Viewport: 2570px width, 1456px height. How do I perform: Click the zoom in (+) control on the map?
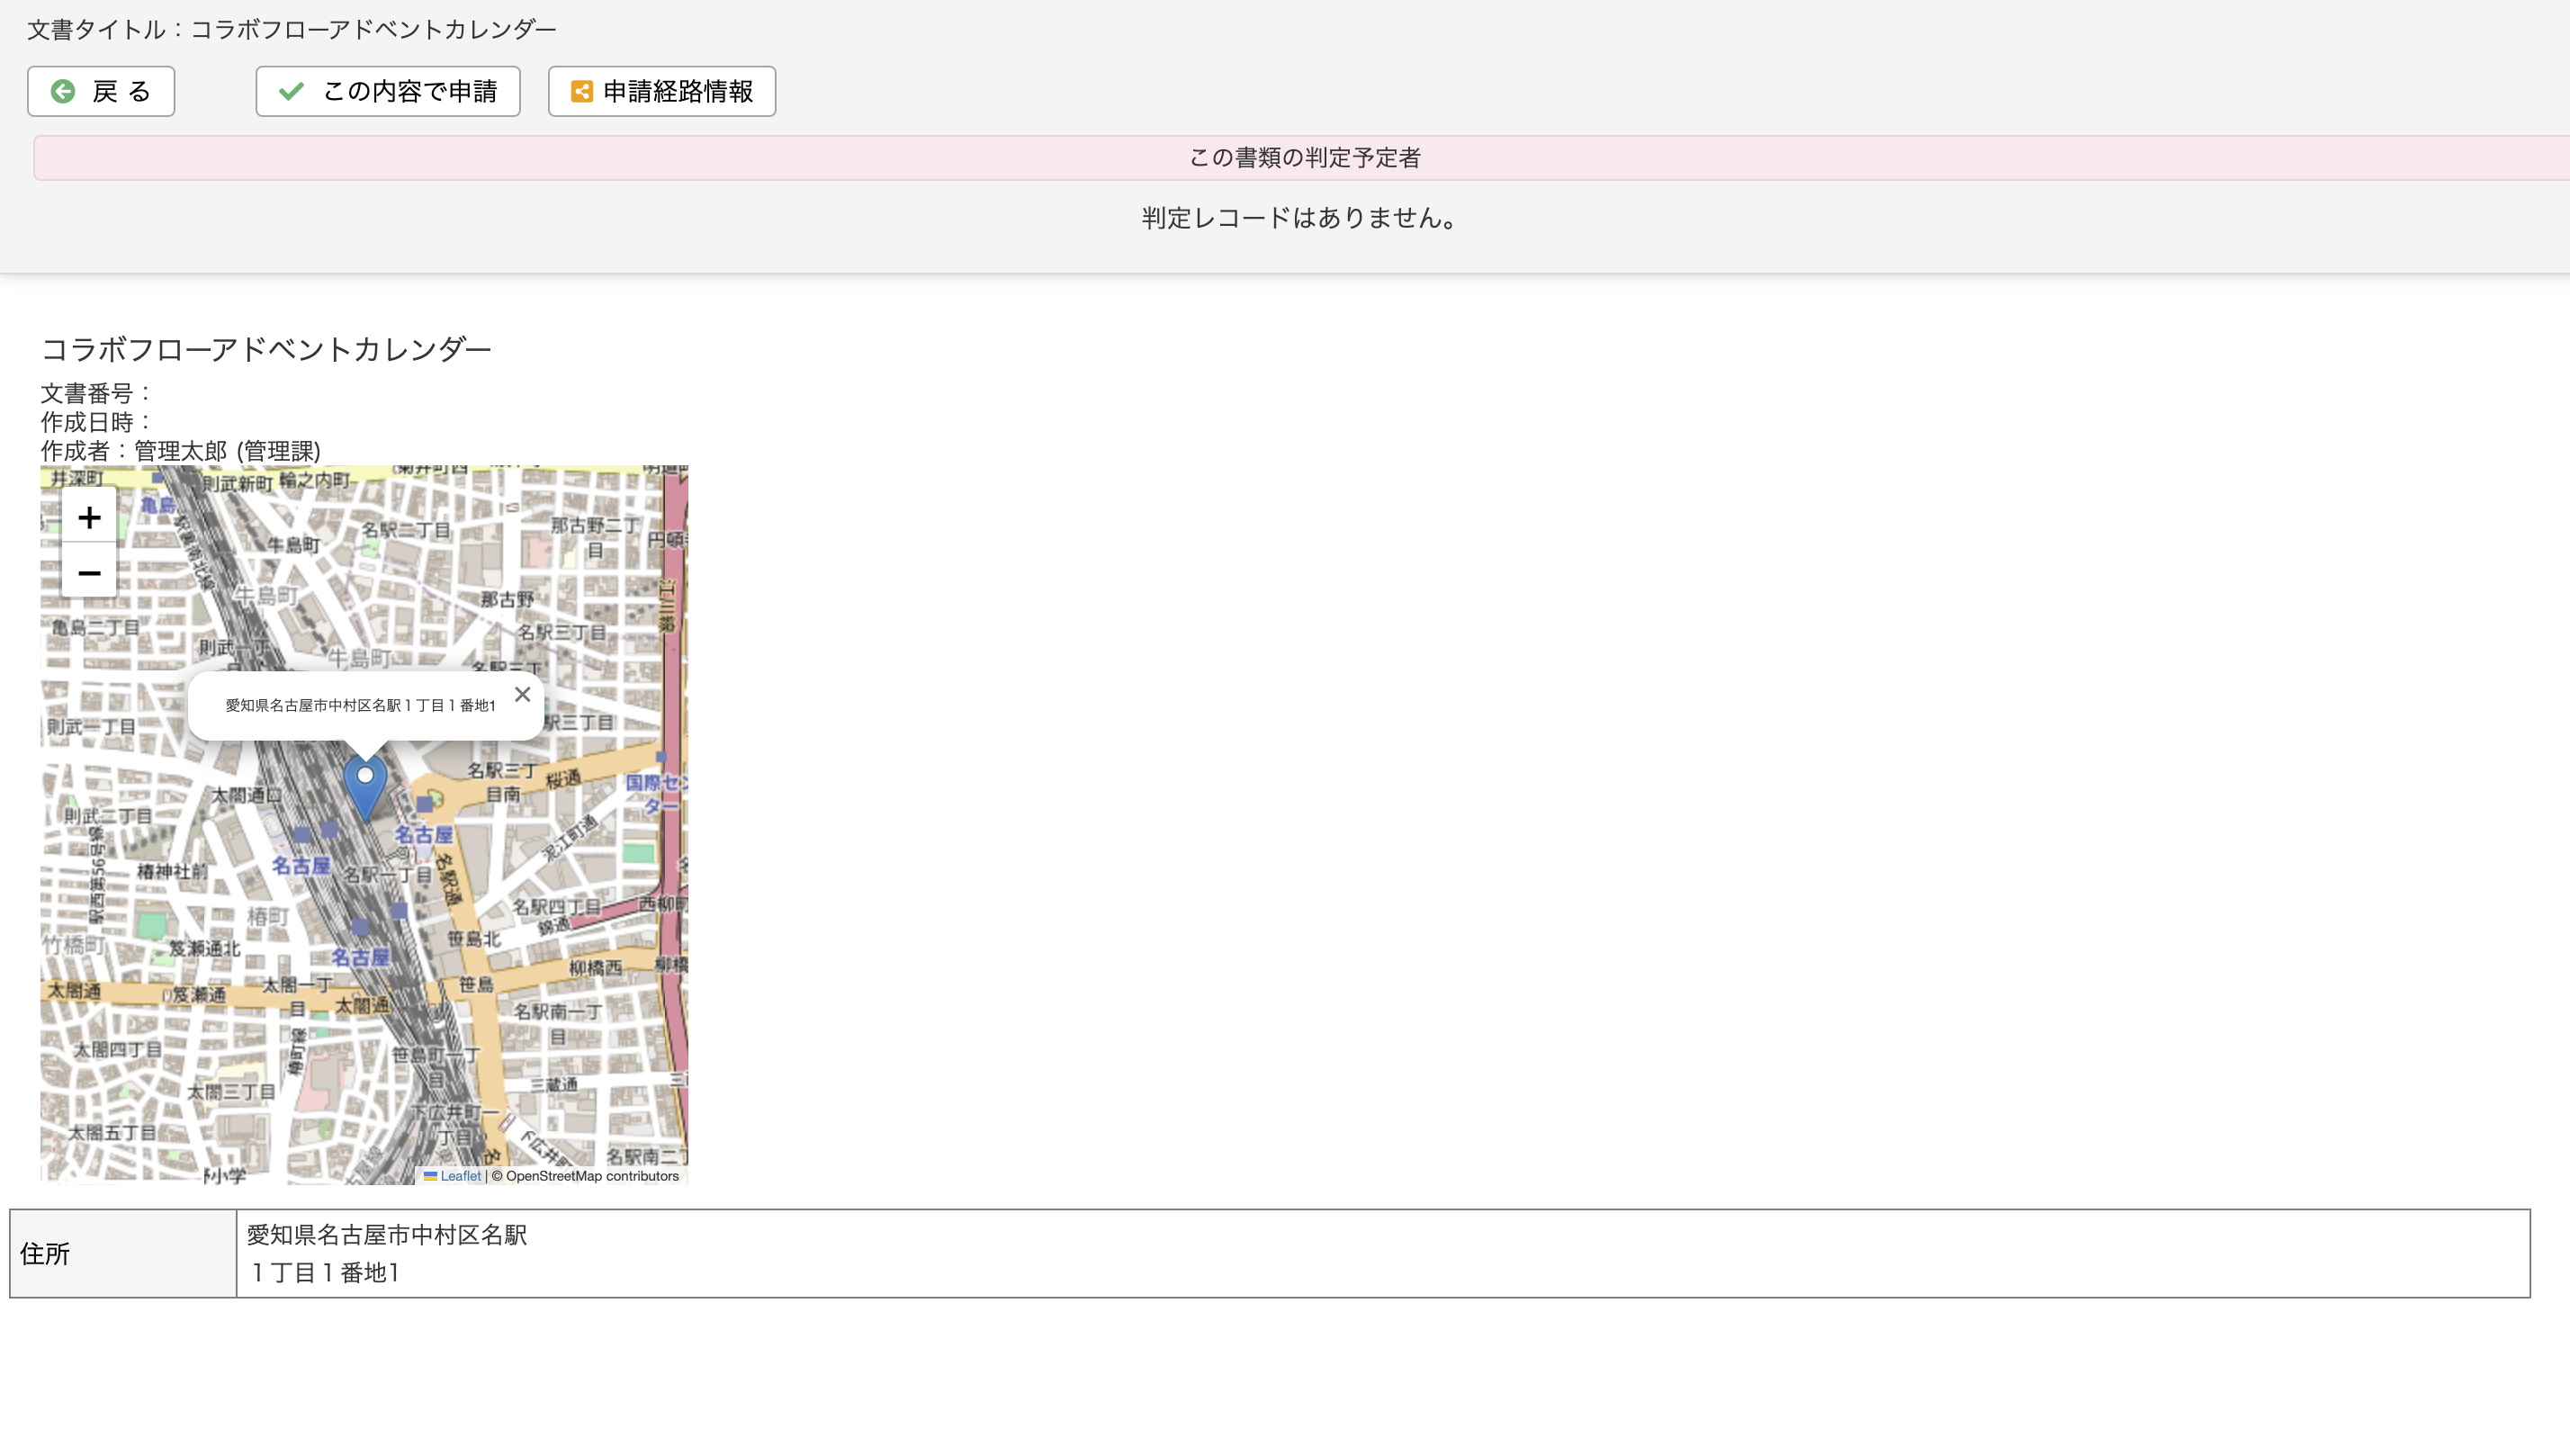click(89, 518)
